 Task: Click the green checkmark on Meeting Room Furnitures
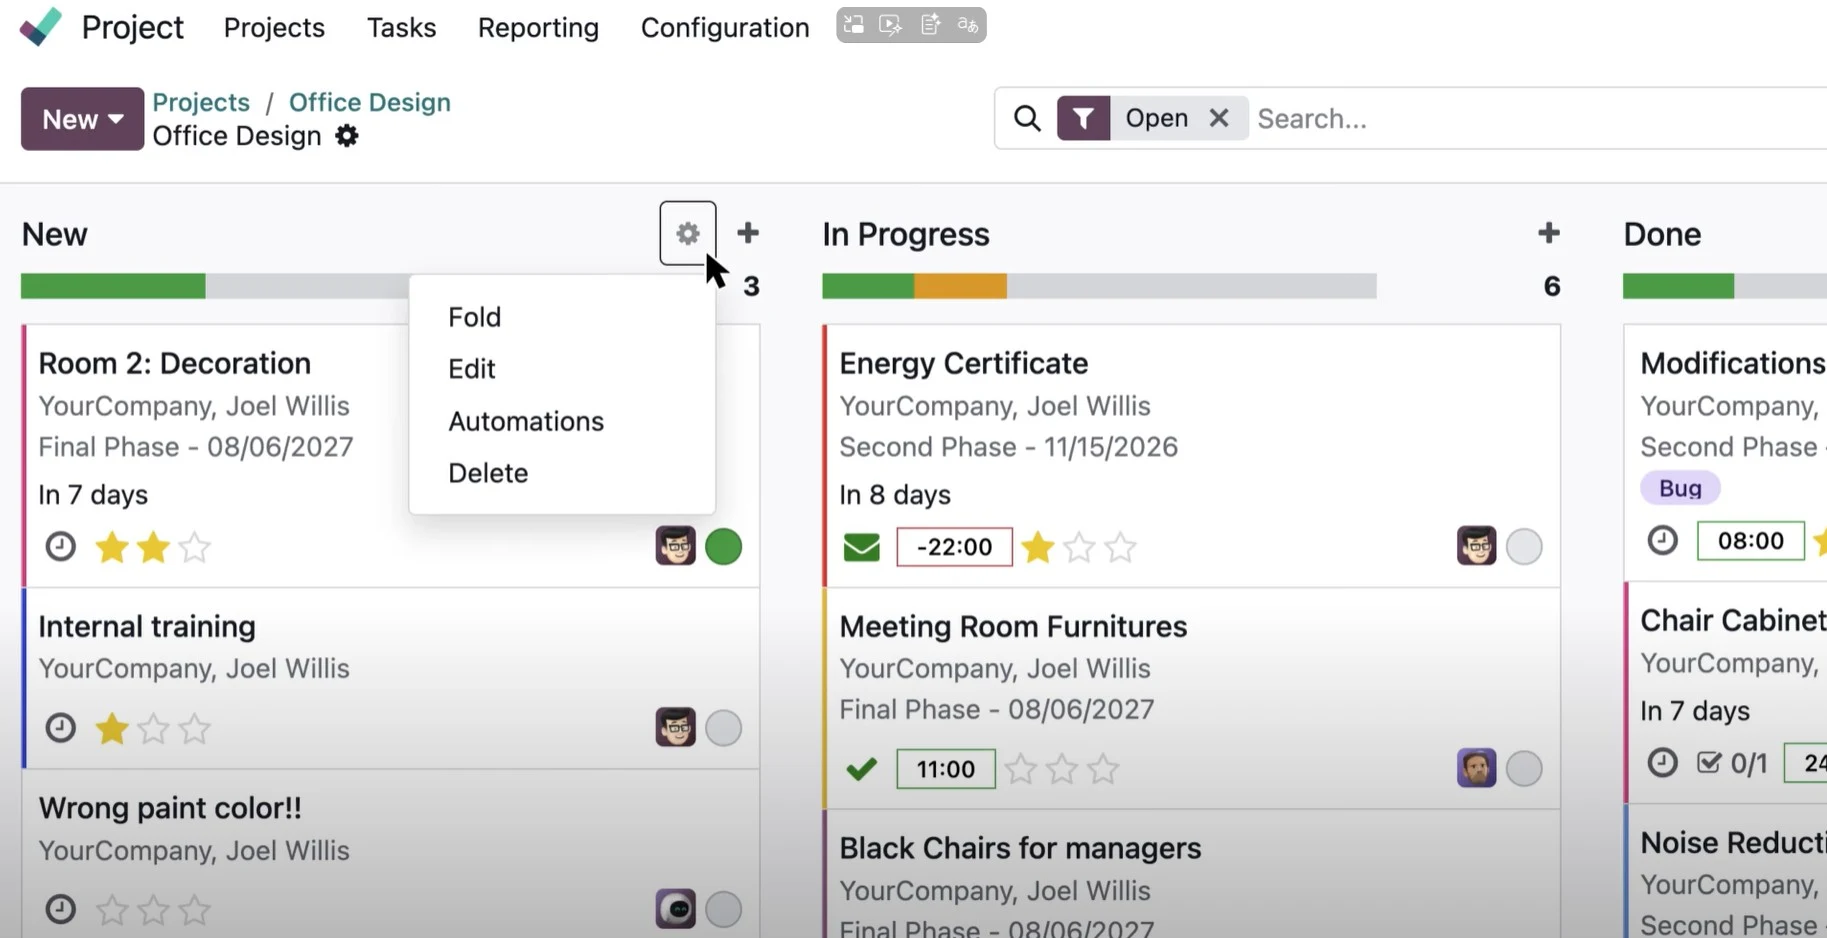pos(861,769)
